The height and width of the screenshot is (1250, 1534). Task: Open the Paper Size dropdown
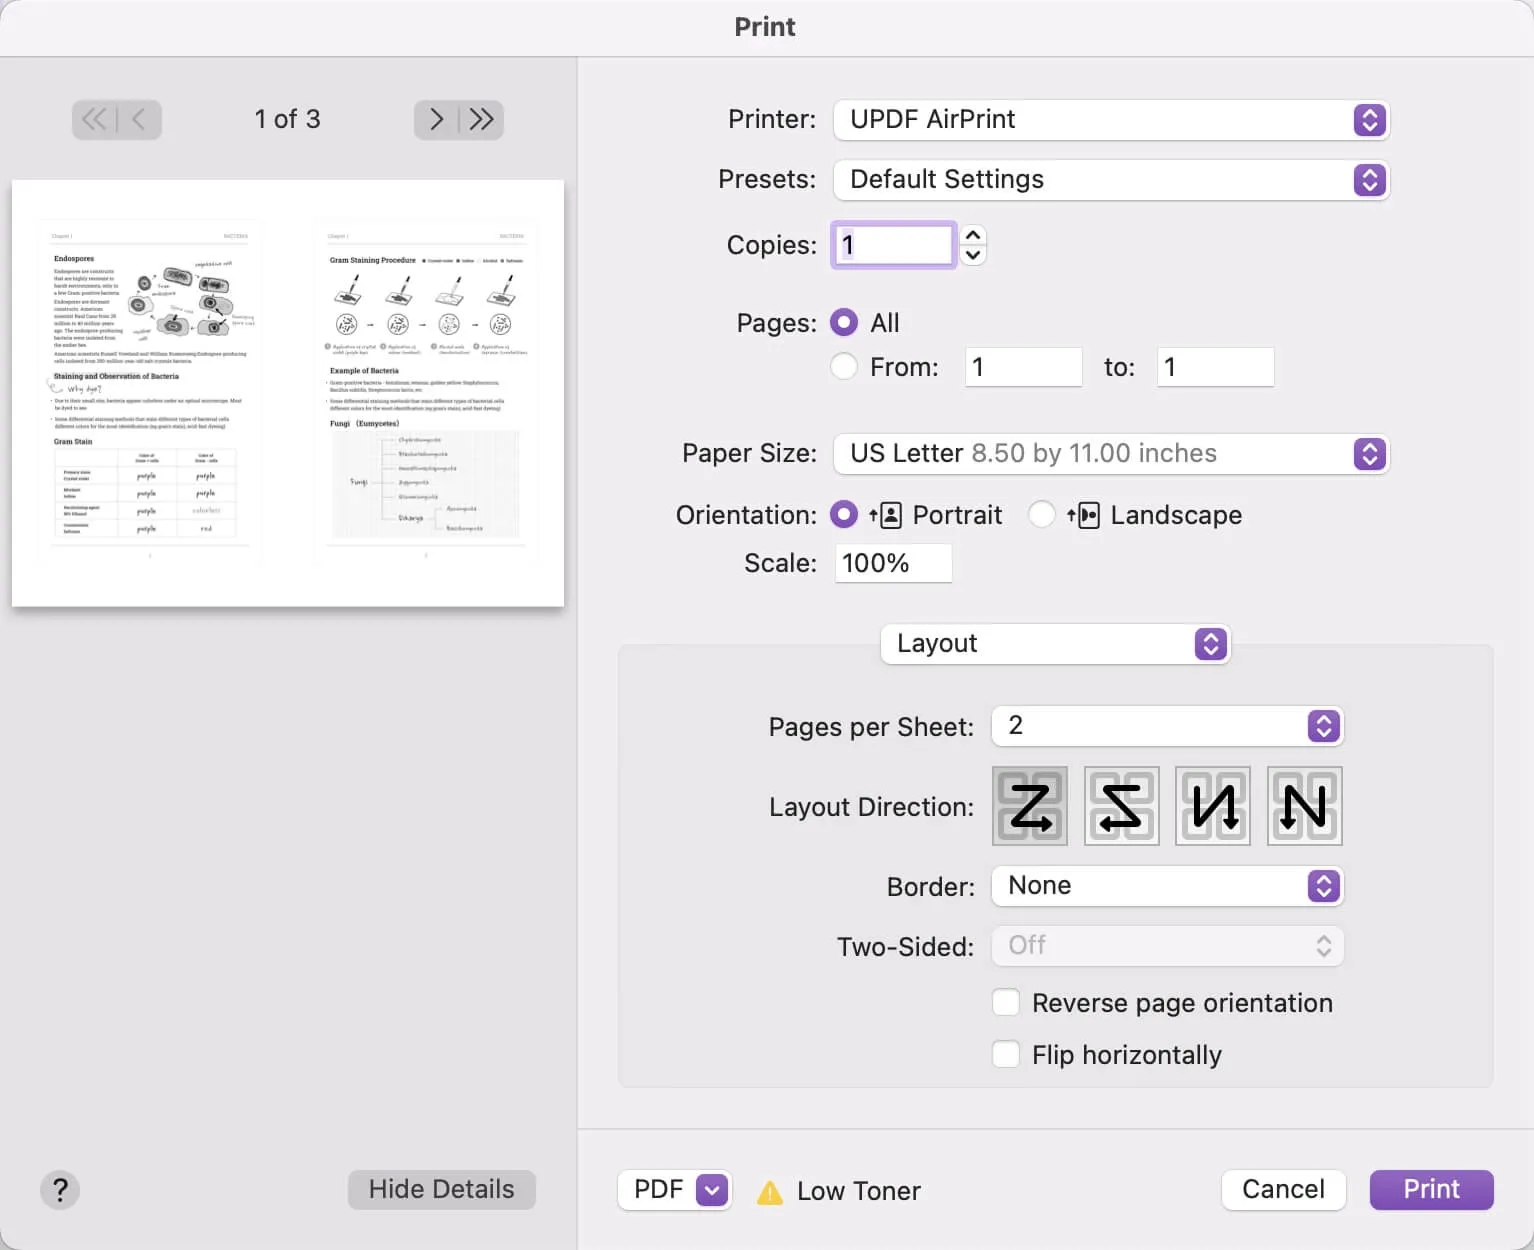(1111, 454)
